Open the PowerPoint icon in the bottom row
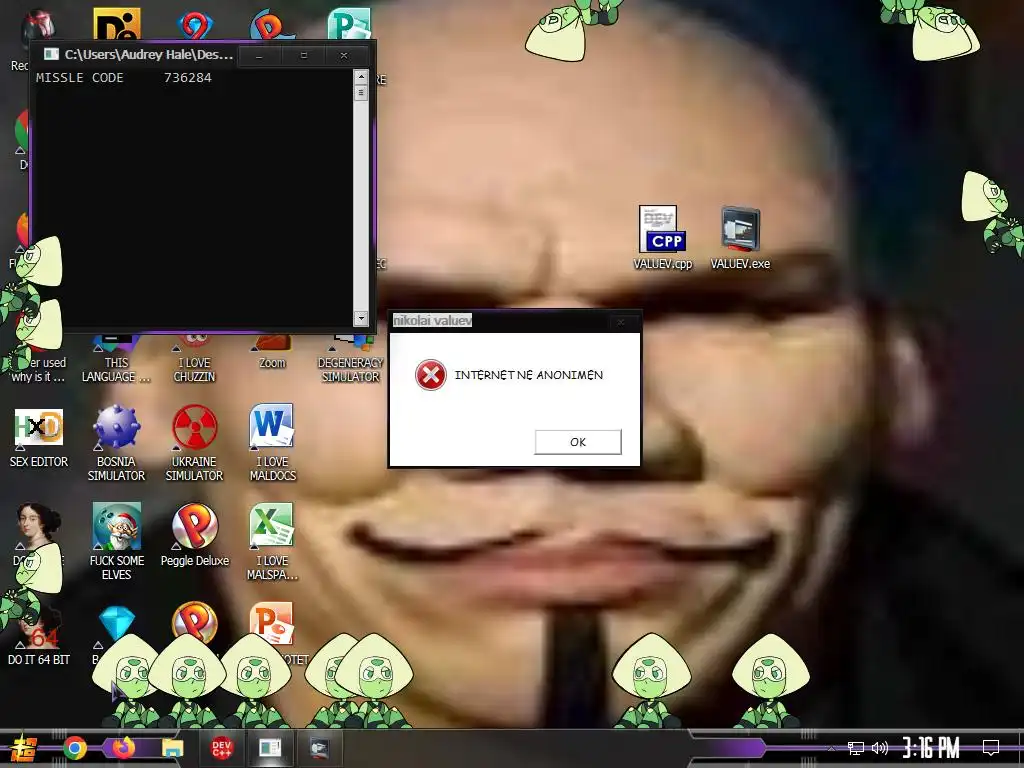Viewport: 1024px width, 768px height. coord(272,622)
